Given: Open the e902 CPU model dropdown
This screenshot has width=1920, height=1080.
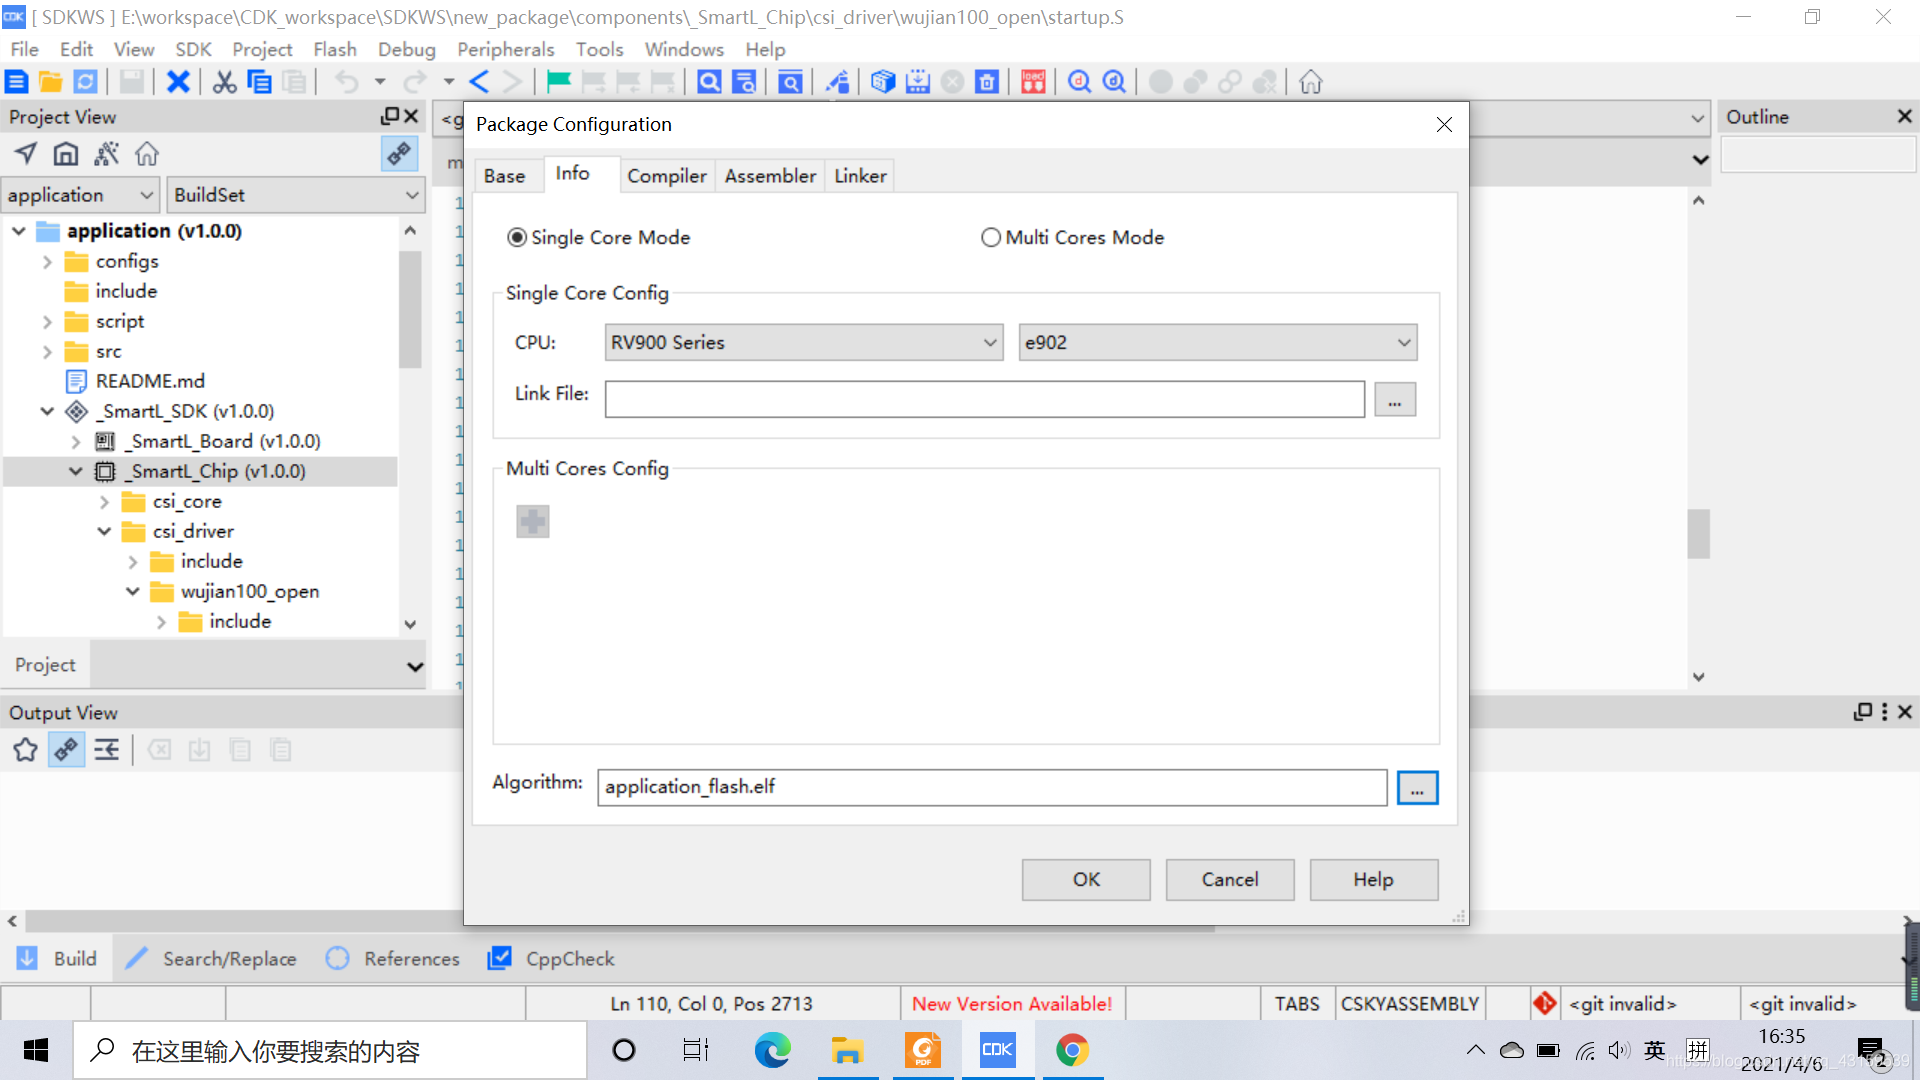Looking at the screenshot, I should (x=1216, y=342).
